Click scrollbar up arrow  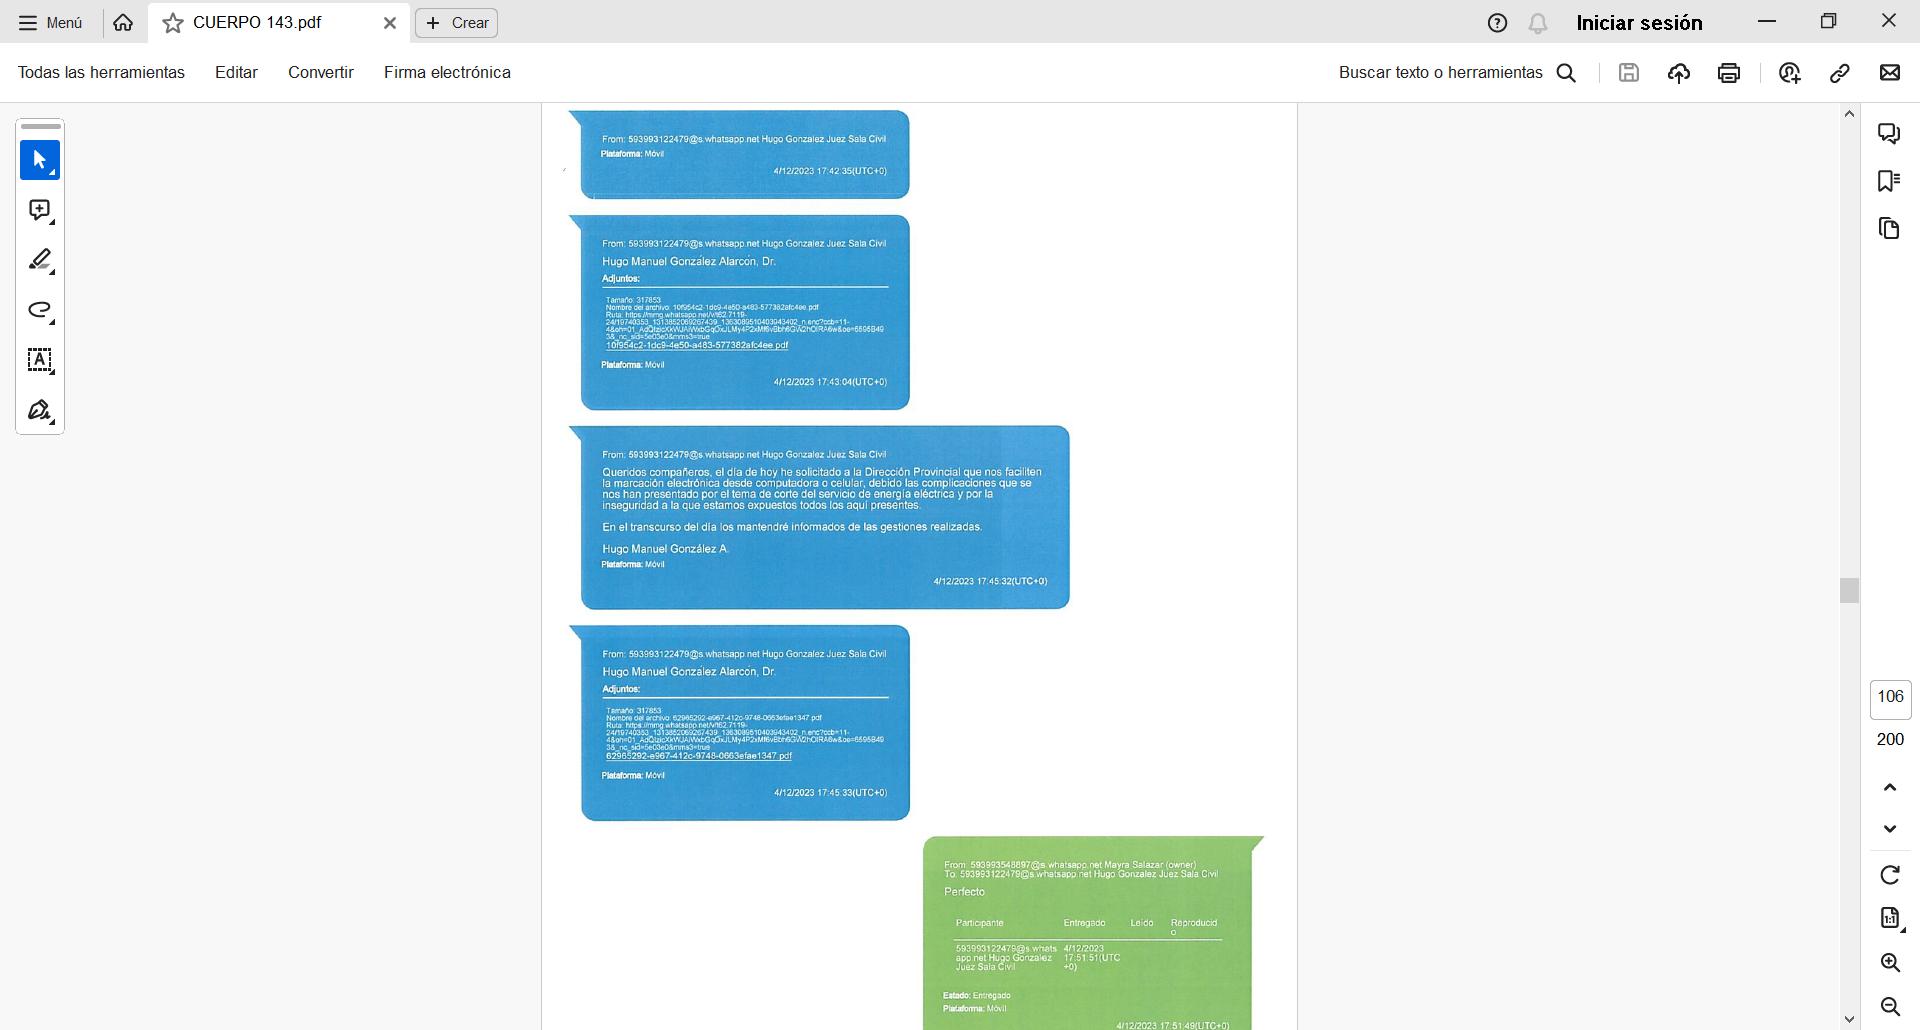(1849, 114)
